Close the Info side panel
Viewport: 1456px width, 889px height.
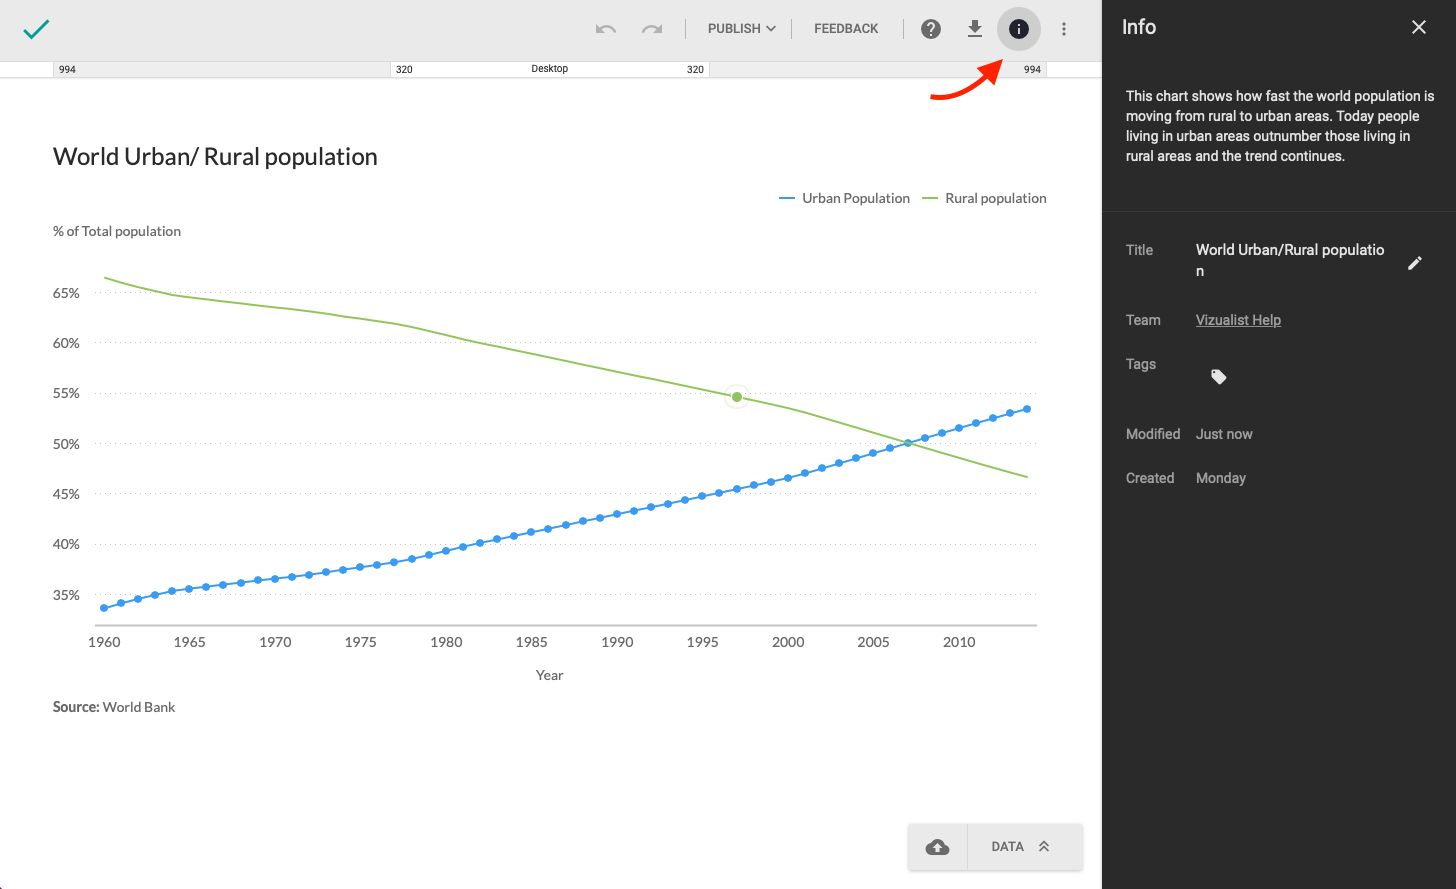(1419, 28)
